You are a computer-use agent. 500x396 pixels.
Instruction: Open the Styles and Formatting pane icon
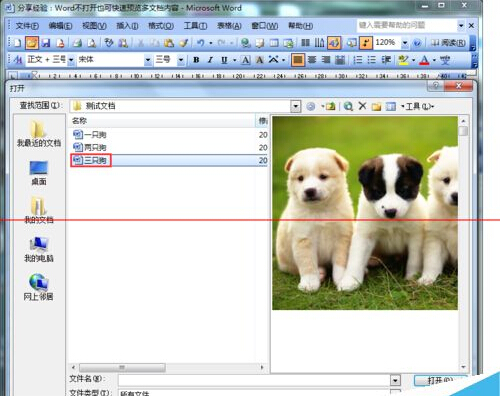pyautogui.click(x=18, y=60)
